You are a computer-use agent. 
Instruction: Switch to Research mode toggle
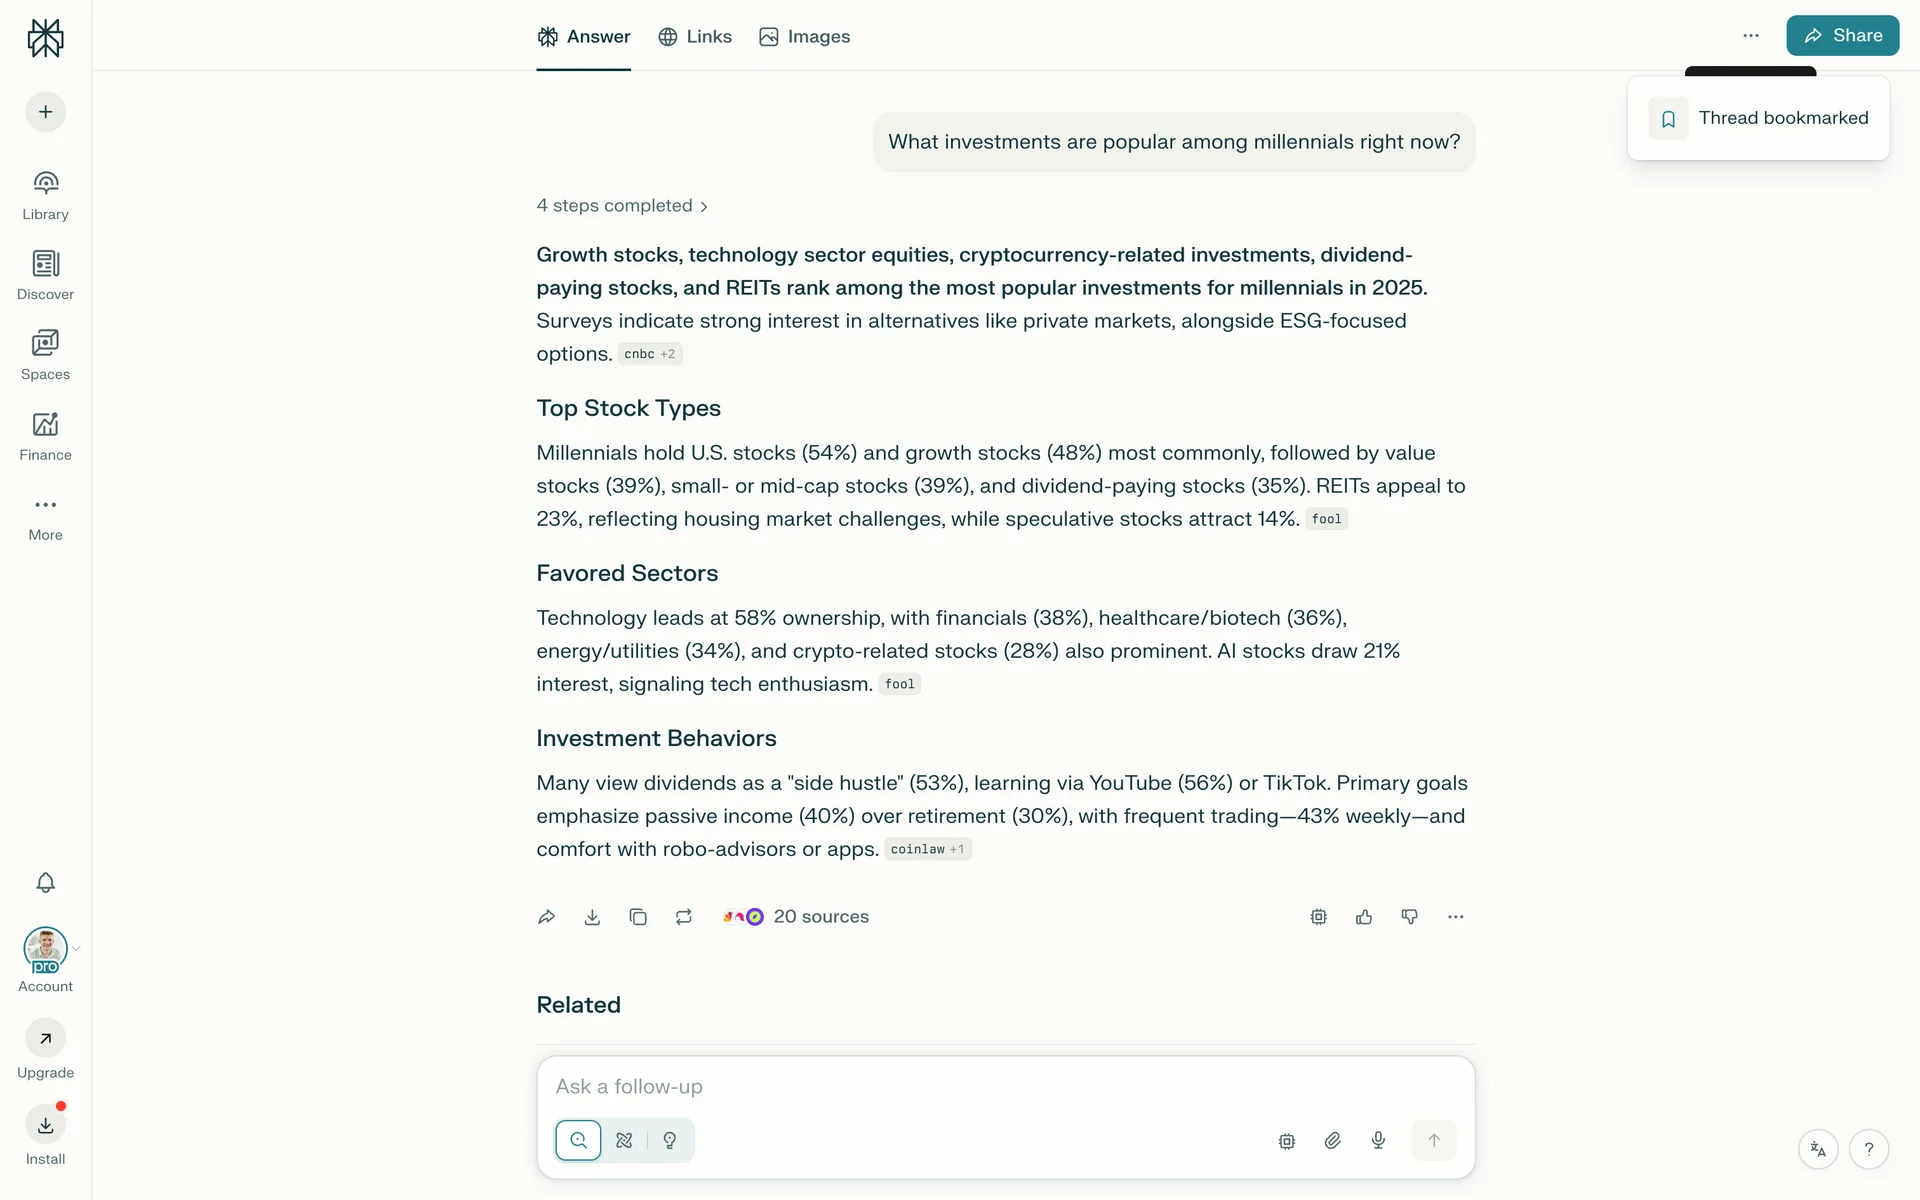pos(624,1140)
